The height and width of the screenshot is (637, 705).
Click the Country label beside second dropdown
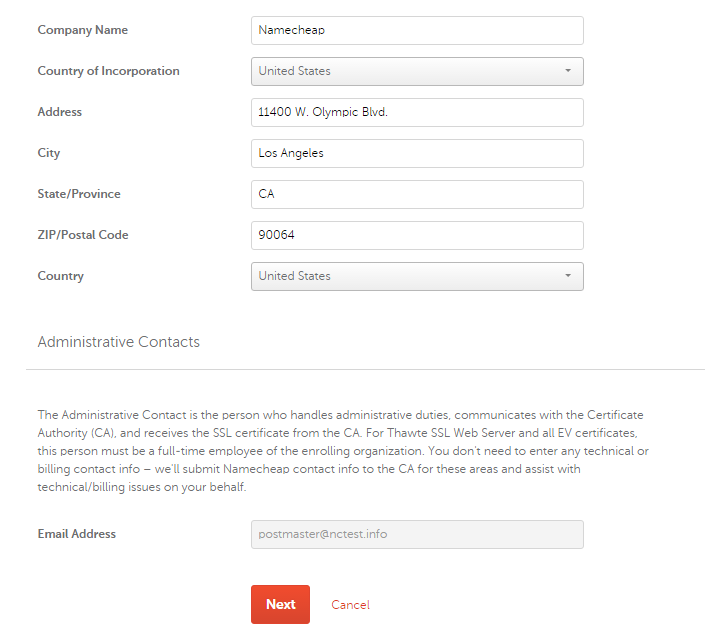point(61,276)
